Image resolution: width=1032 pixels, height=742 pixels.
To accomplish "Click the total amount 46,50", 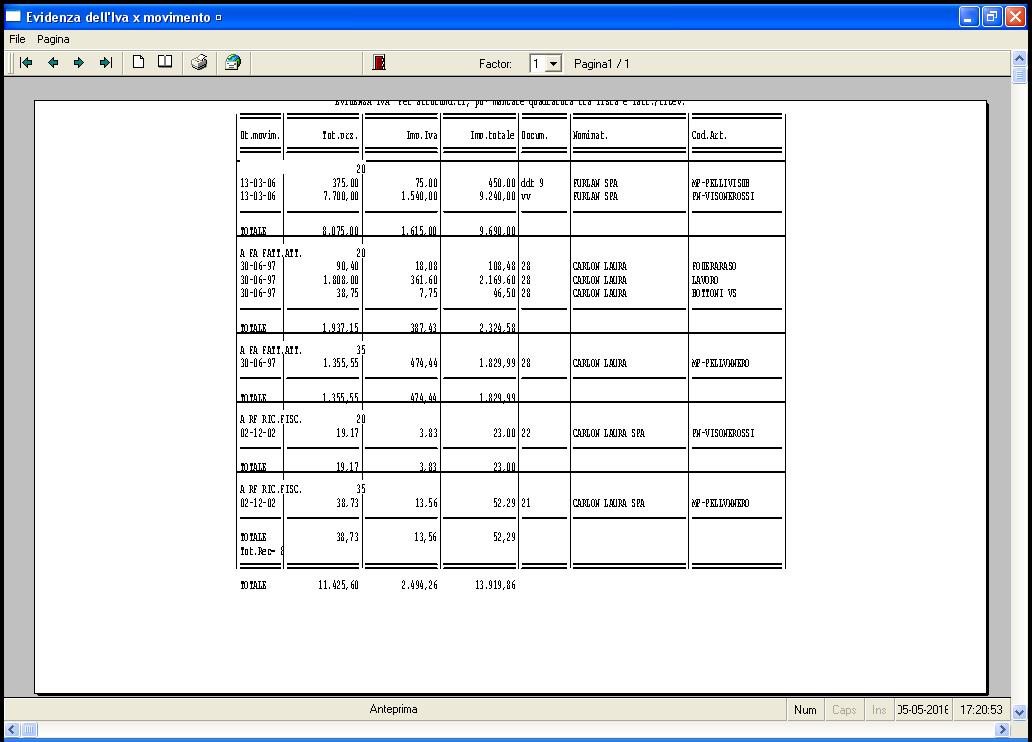I will 505,293.
